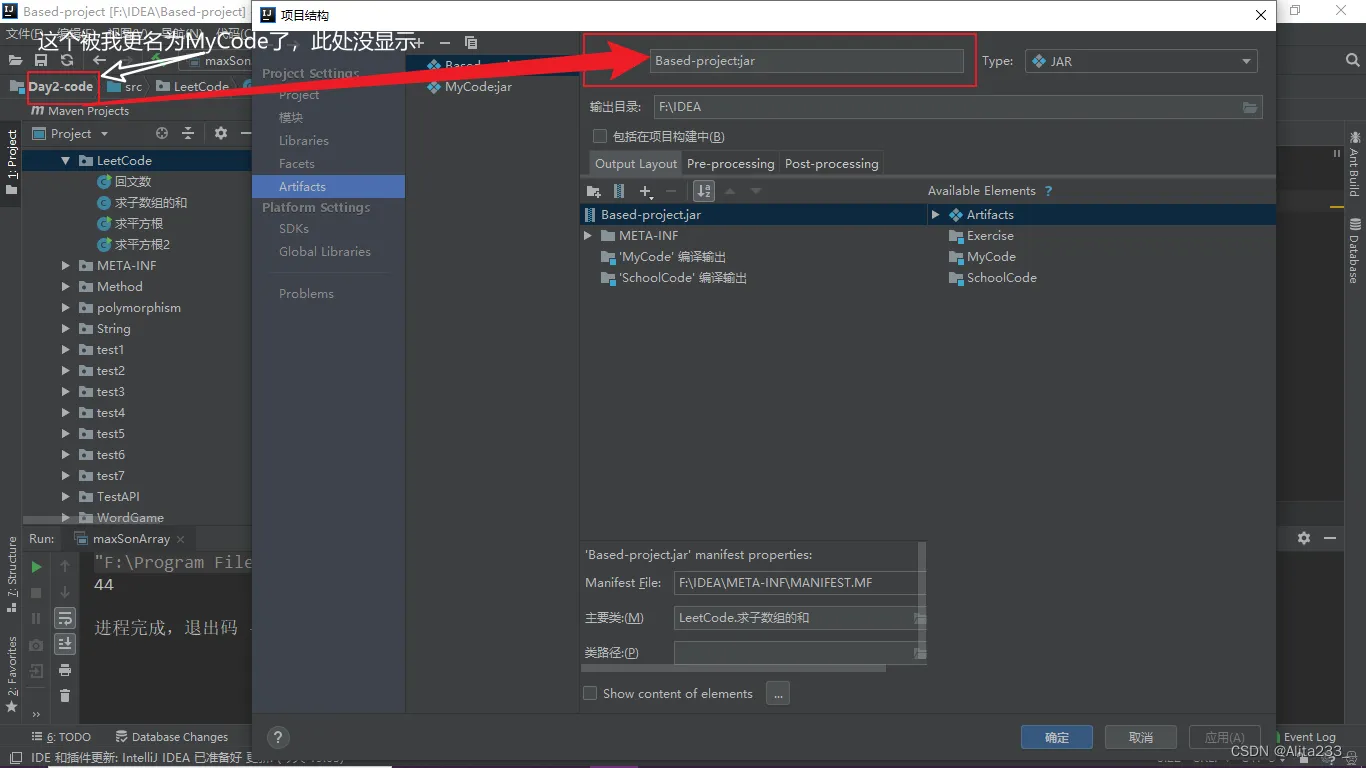Click the collapse all icon in Project panel header
This screenshot has width=1366, height=768.
pyautogui.click(x=187, y=133)
